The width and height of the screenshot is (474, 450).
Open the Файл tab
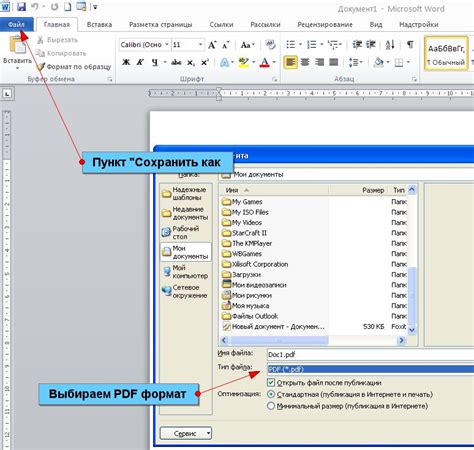17,25
